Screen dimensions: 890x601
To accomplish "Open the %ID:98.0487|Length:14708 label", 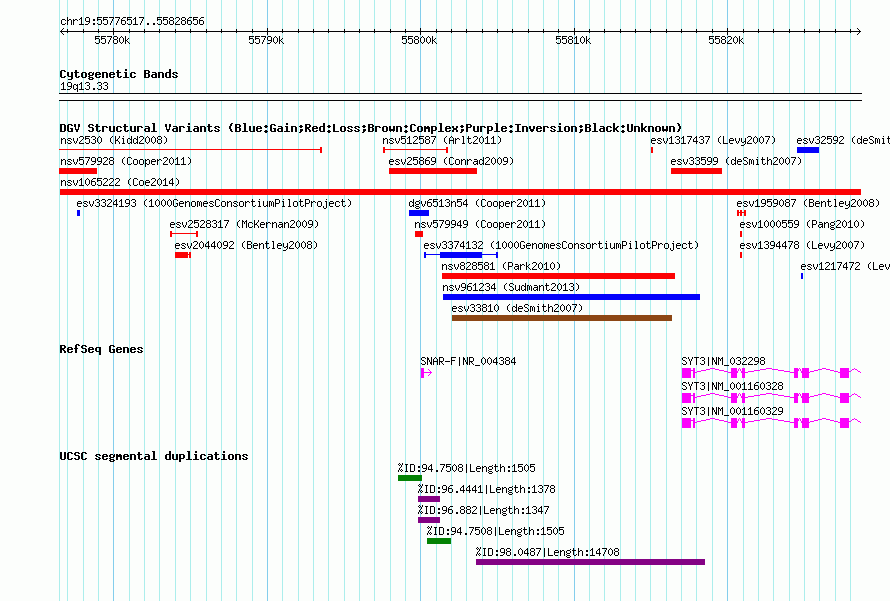I will point(548,552).
